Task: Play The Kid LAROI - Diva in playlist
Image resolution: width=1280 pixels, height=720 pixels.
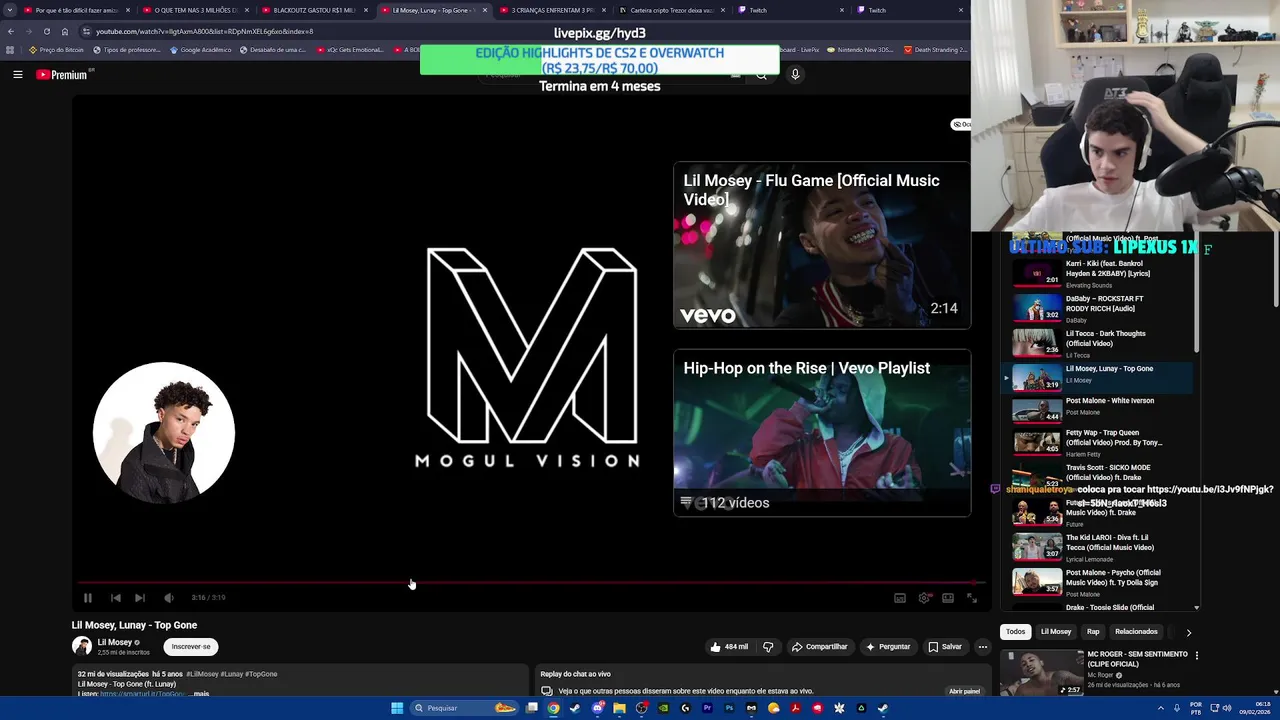Action: click(x=1097, y=547)
